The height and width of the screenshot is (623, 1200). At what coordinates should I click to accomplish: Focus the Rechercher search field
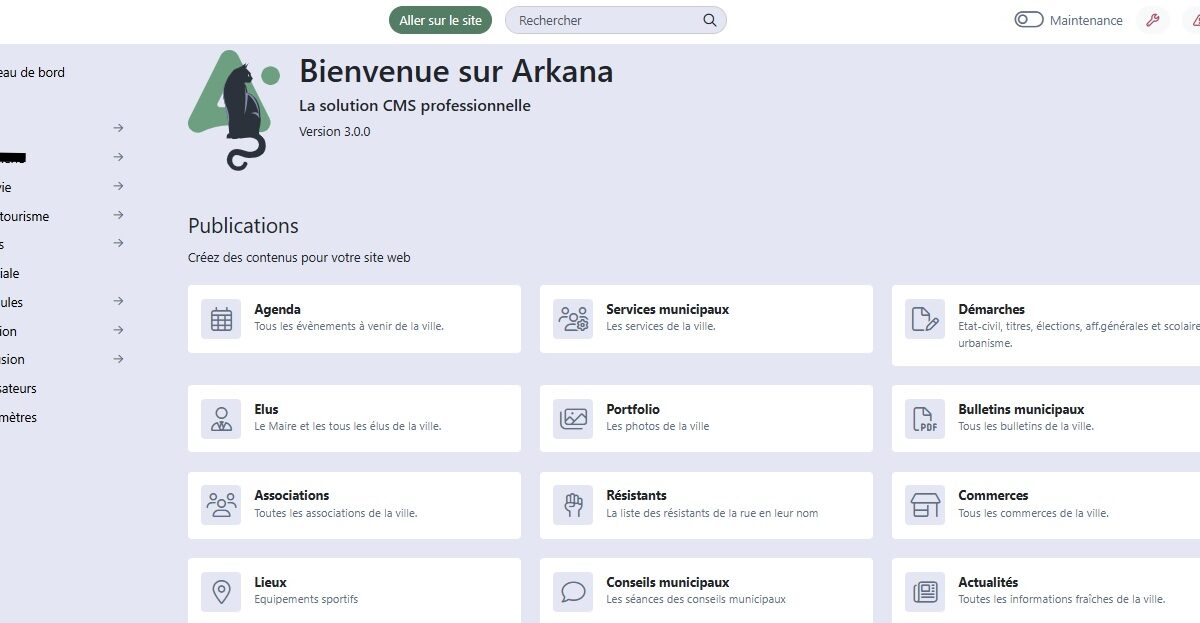[605, 20]
